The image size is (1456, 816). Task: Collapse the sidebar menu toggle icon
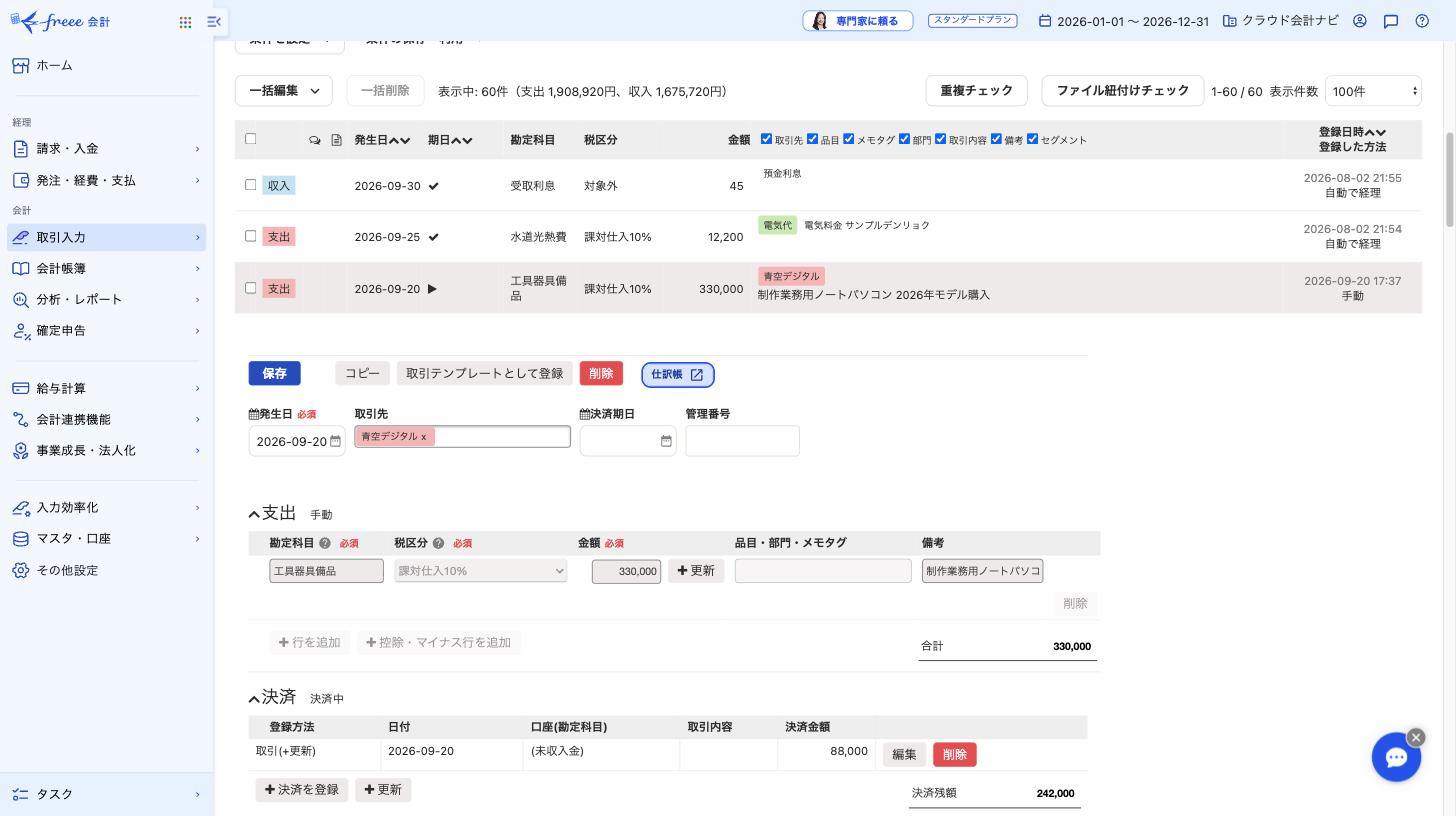pos(214,21)
